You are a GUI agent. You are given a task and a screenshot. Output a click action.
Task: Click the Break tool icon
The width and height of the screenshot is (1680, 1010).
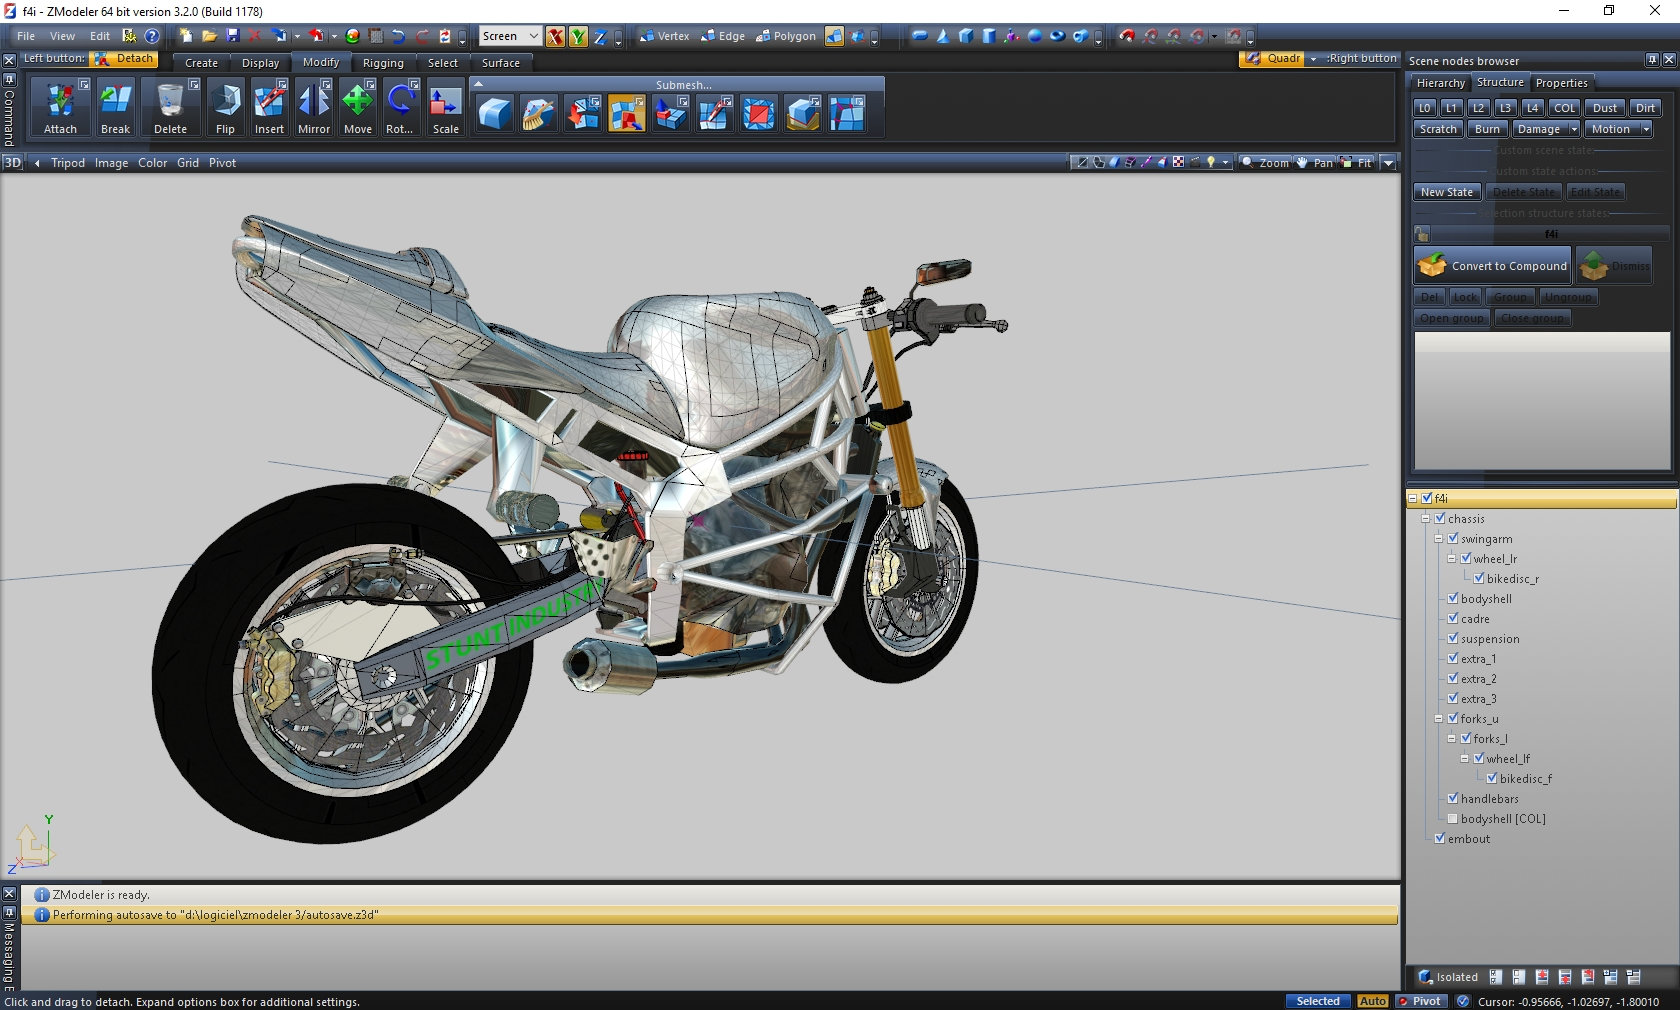115,102
